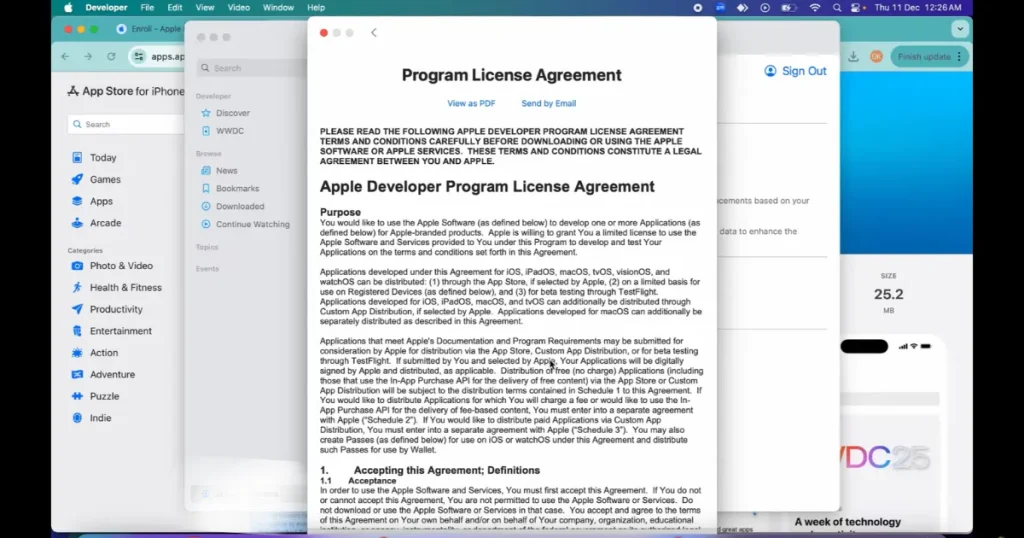Click the back chevron in the agreement window
1024x538 pixels.
point(374,33)
